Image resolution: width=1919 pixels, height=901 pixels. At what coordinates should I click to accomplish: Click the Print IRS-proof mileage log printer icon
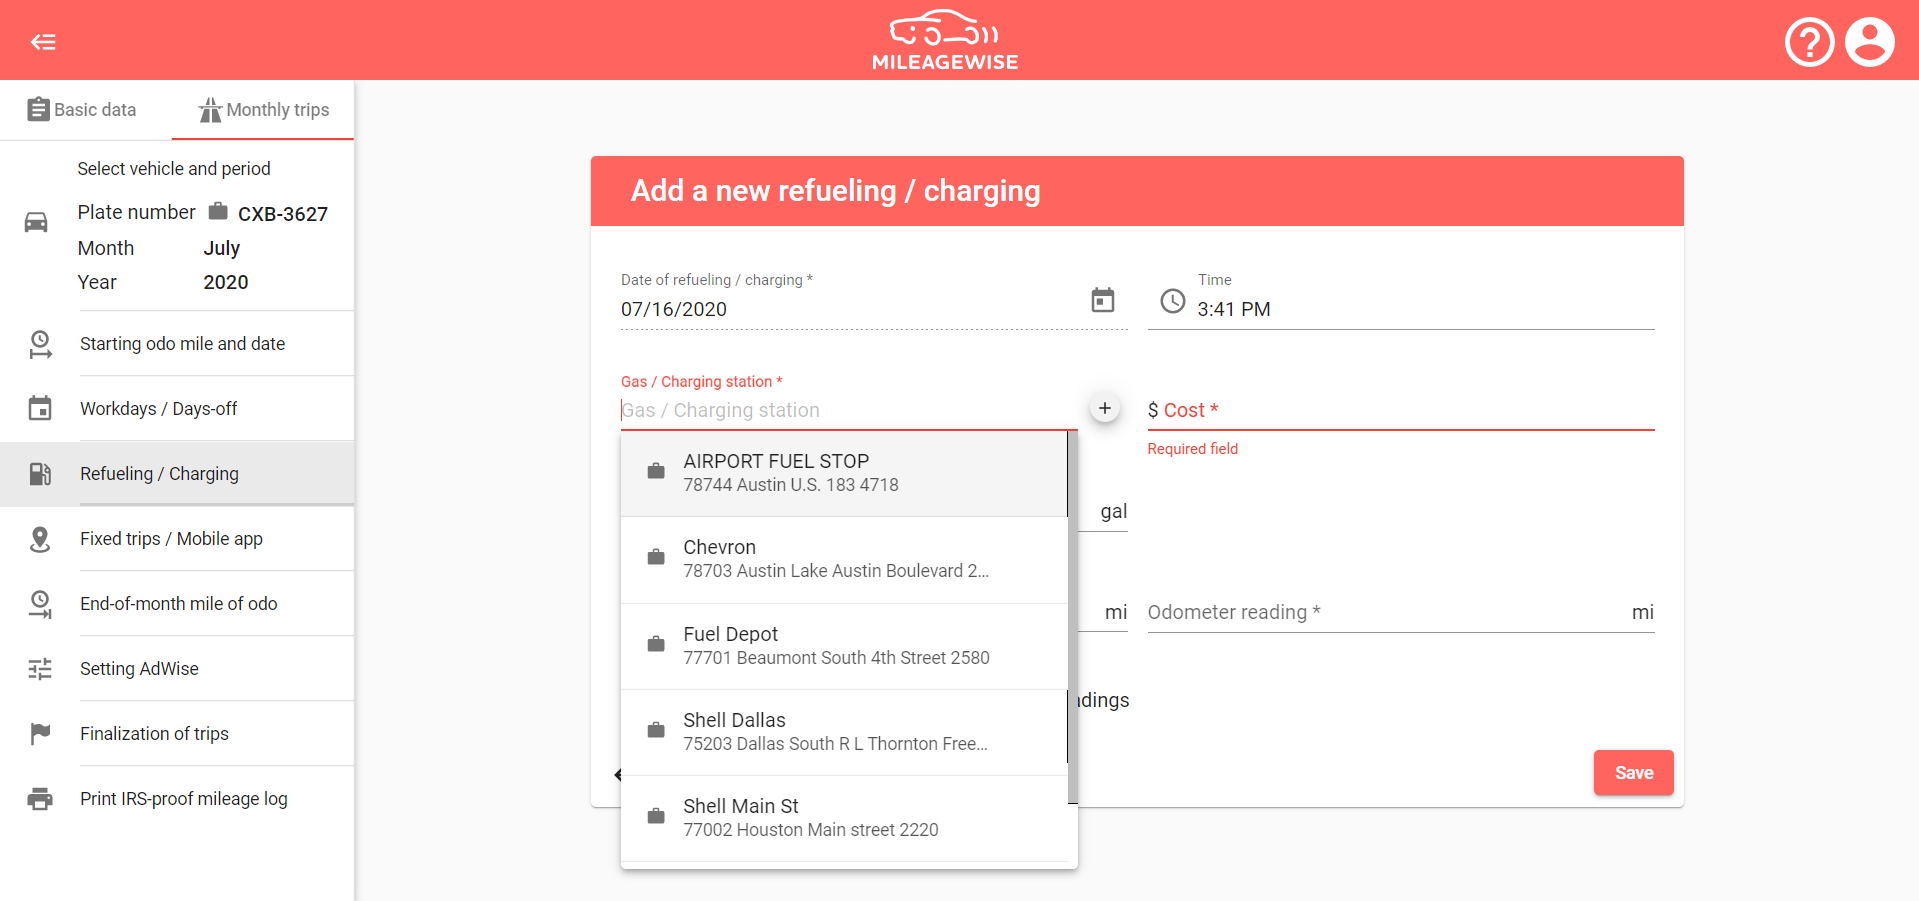[40, 798]
